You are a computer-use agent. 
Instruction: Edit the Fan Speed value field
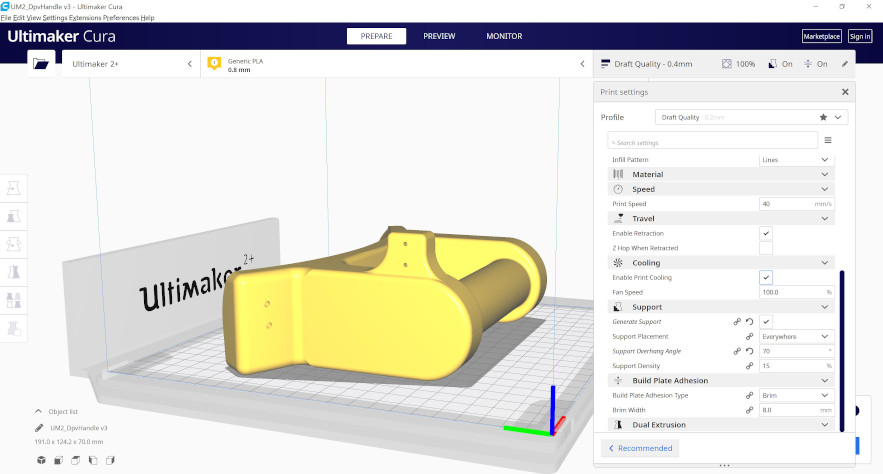coord(796,292)
